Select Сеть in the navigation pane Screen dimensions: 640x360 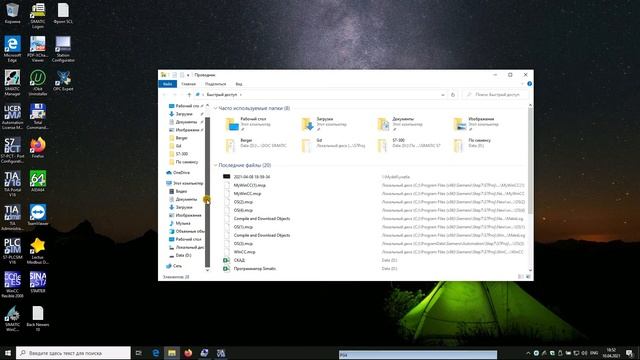(177, 266)
